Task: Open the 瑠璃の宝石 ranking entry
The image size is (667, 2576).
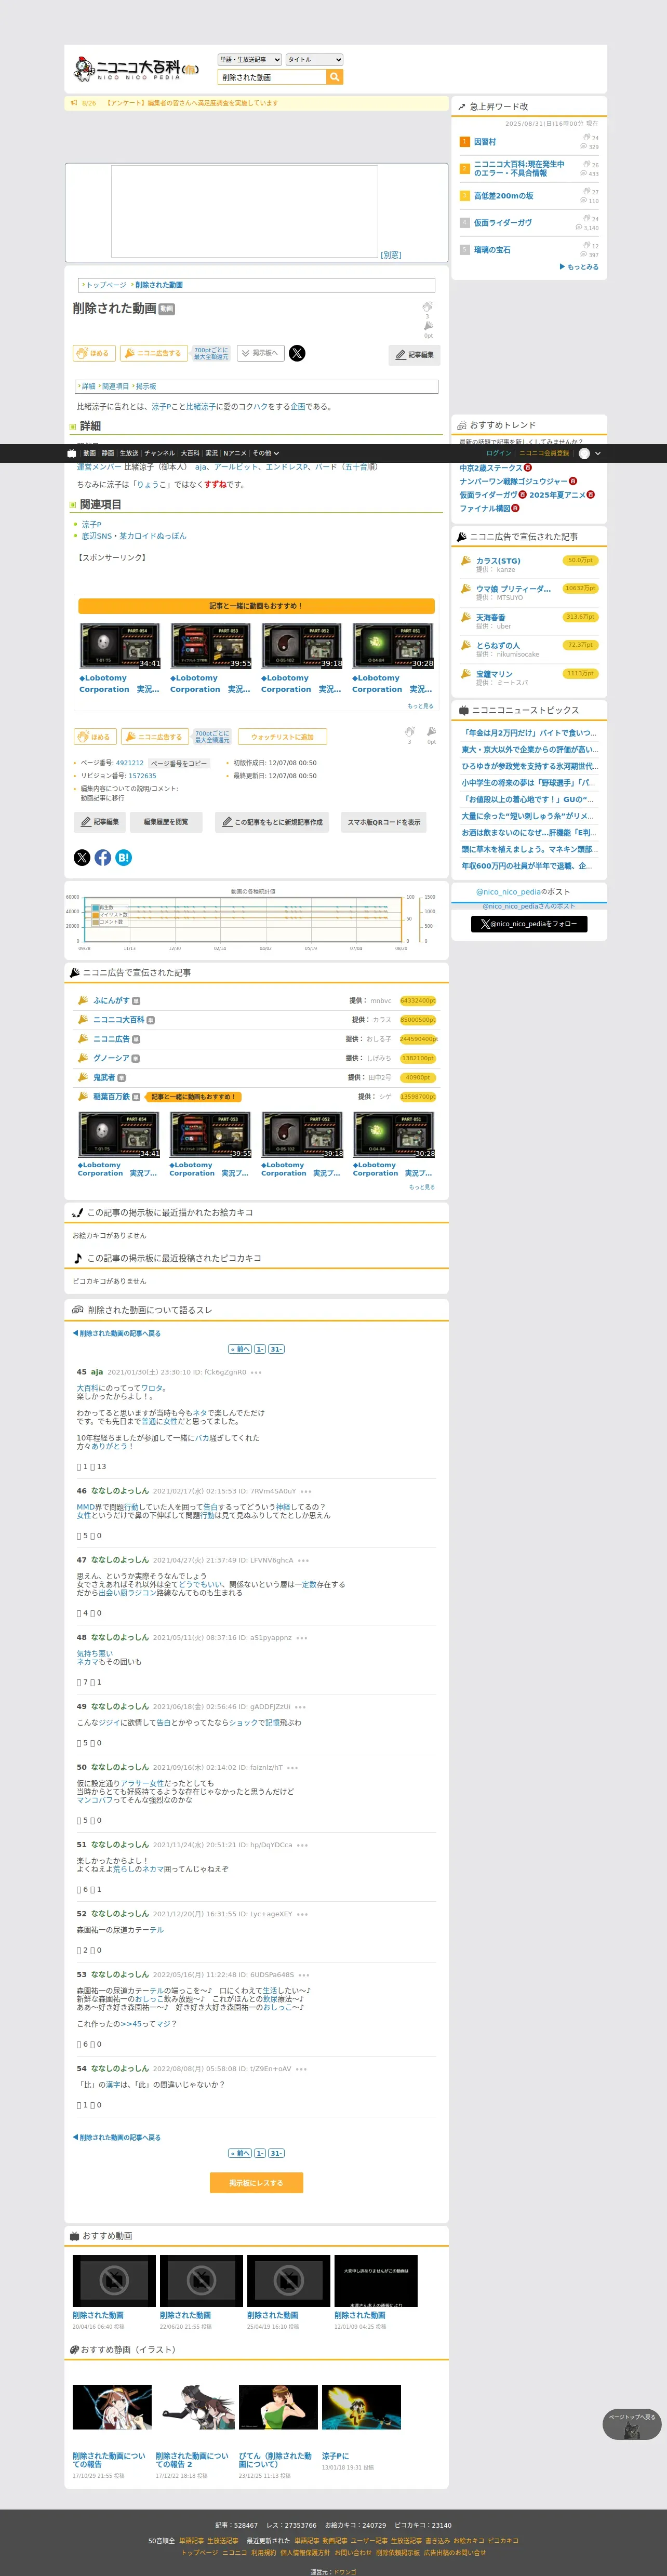Action: pos(492,250)
